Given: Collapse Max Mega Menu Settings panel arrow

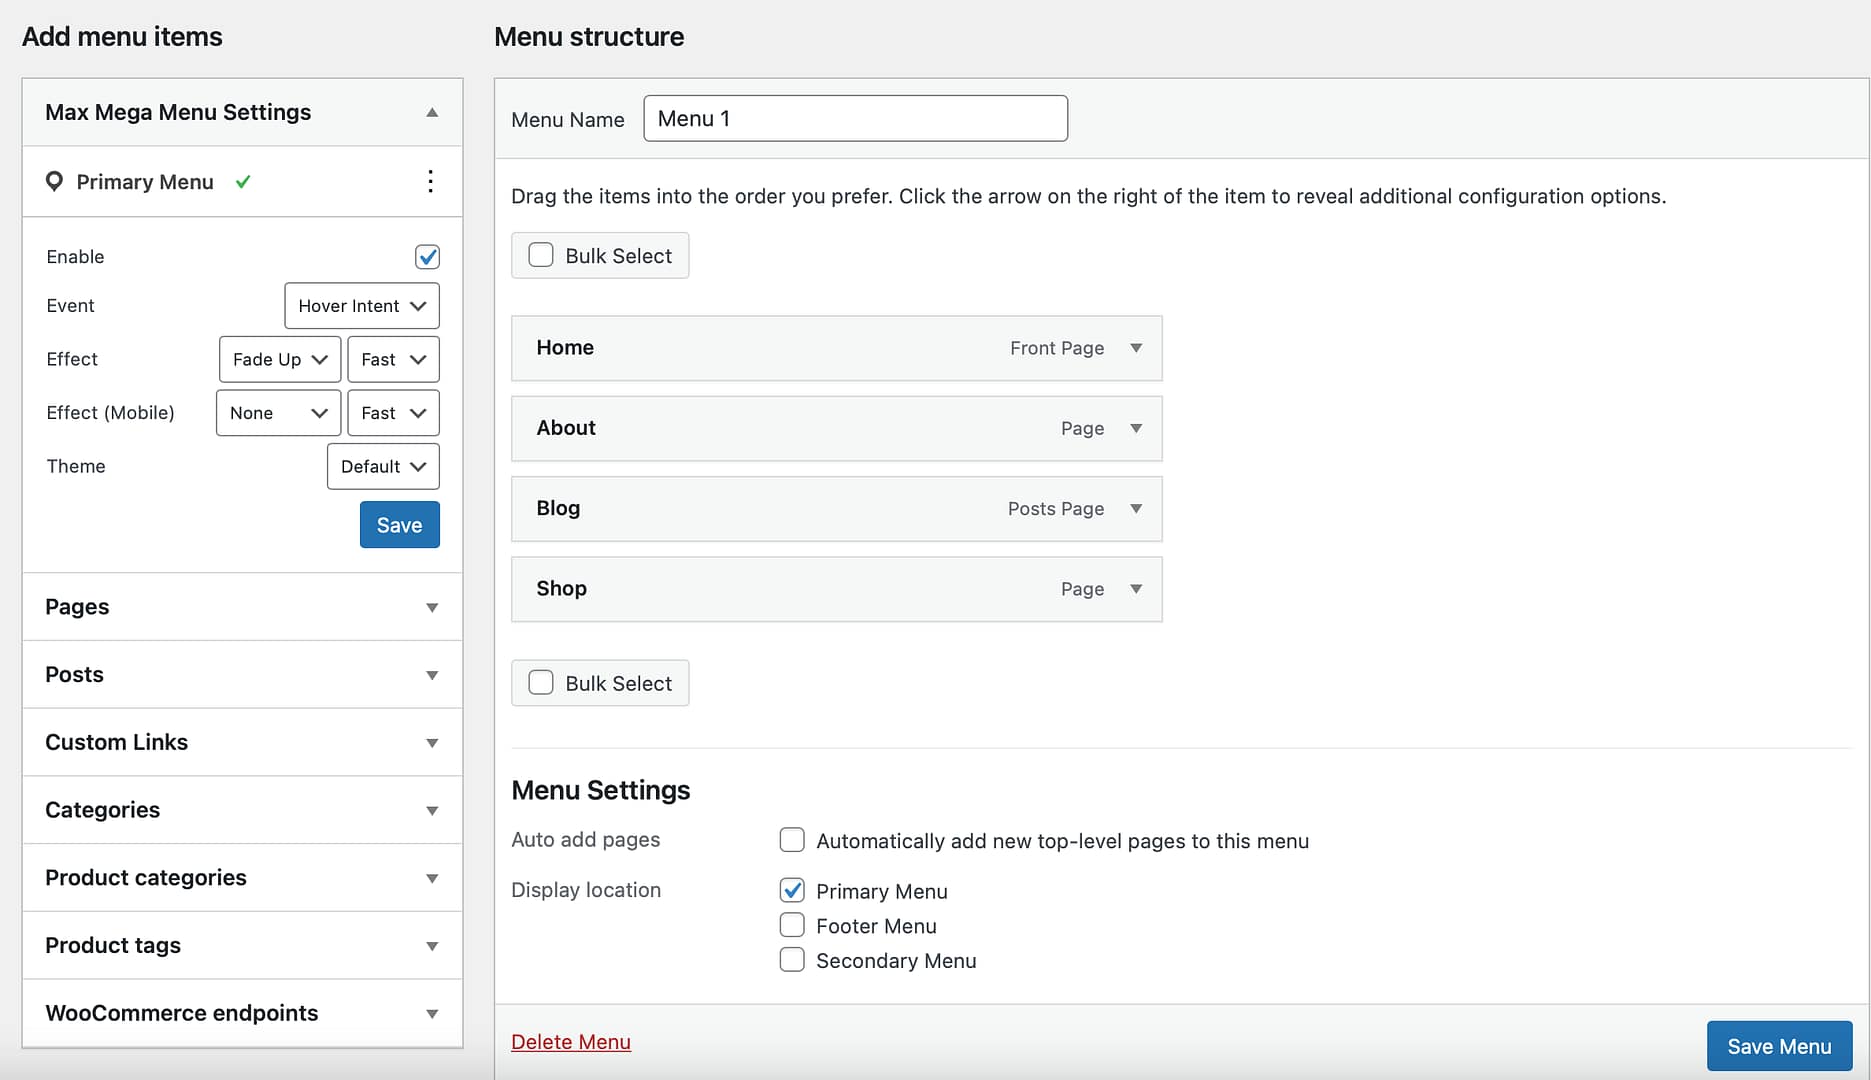Looking at the screenshot, I should (432, 112).
